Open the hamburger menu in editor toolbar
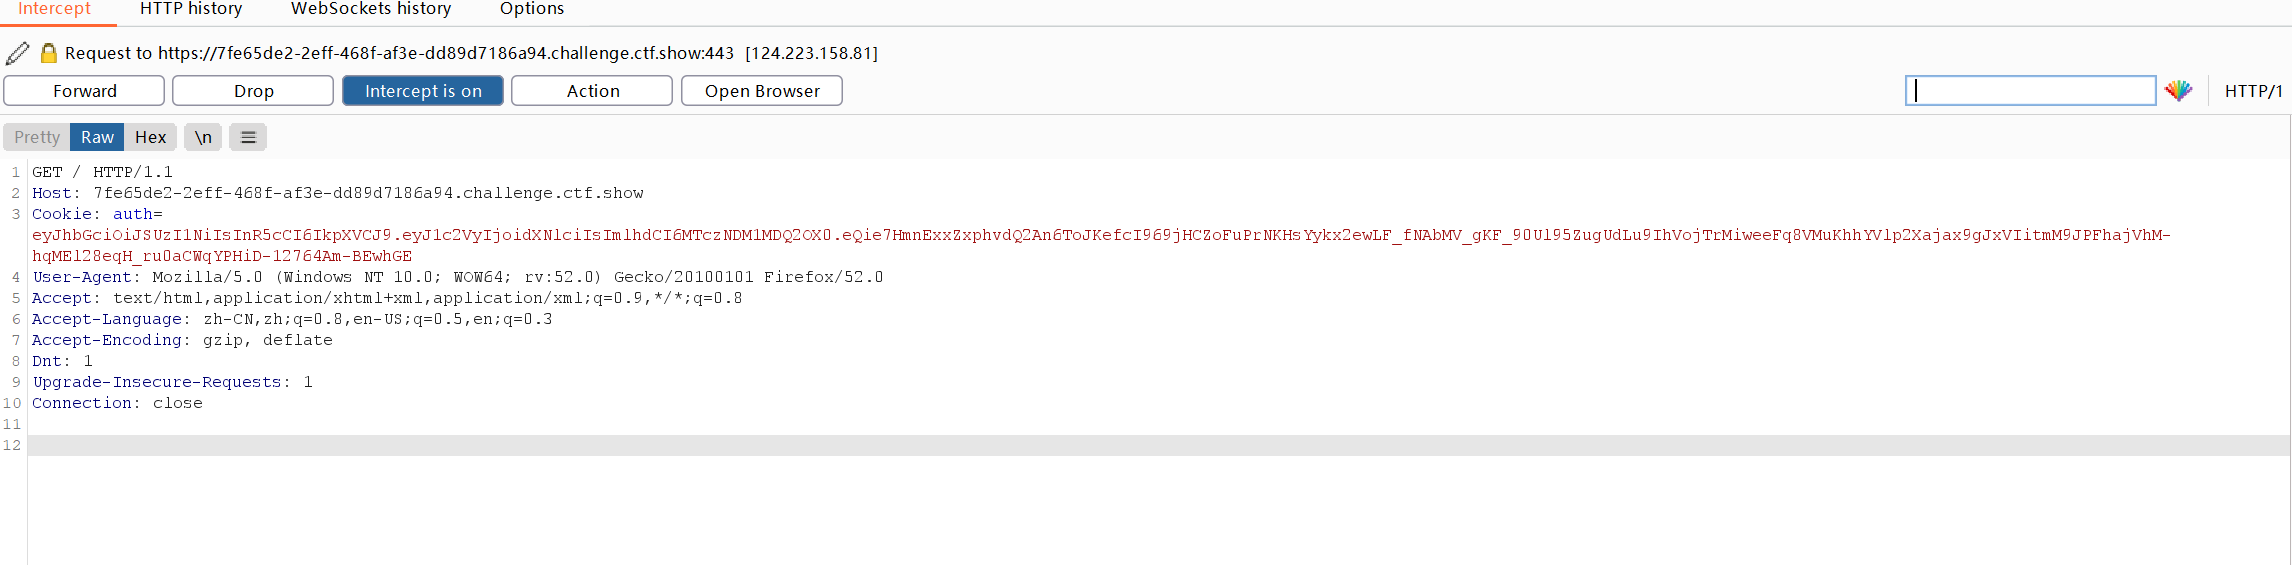 click(x=248, y=137)
